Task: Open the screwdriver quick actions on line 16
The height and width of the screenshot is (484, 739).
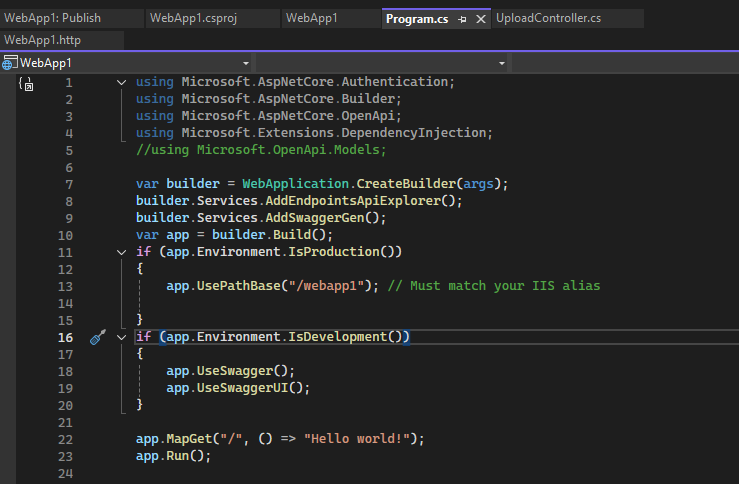Action: click(98, 337)
